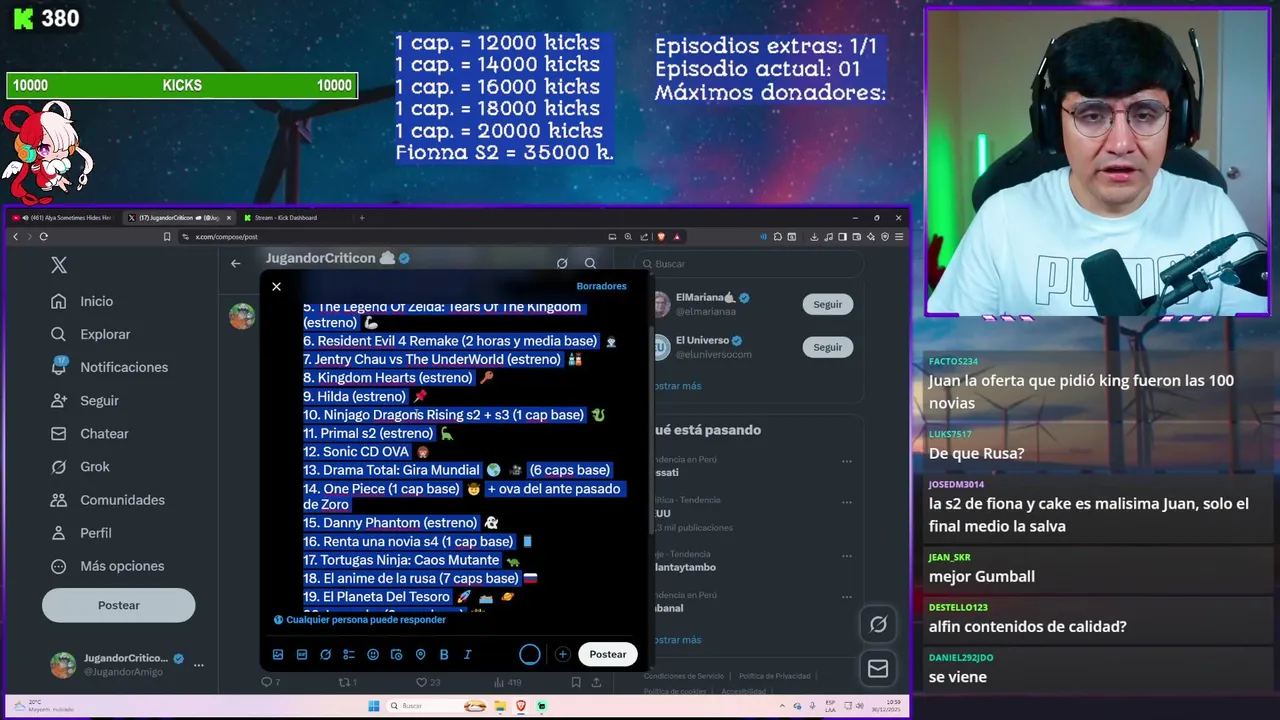Click the sidebar Postear button

pos(119,605)
